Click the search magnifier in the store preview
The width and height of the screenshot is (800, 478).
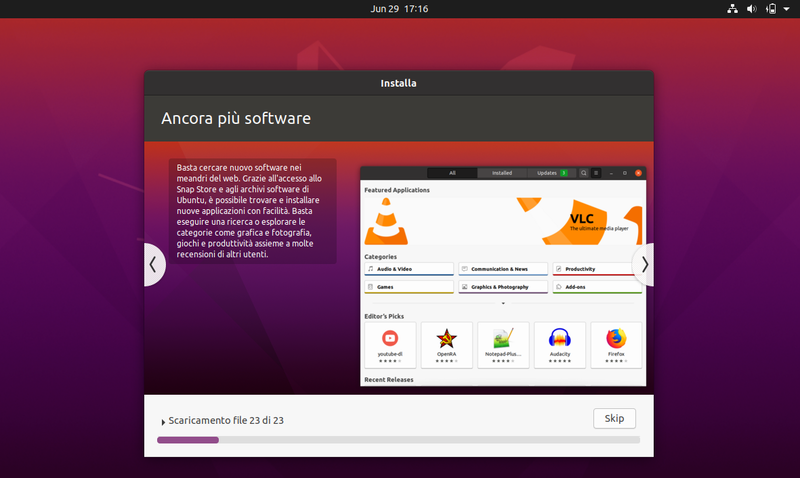583,173
